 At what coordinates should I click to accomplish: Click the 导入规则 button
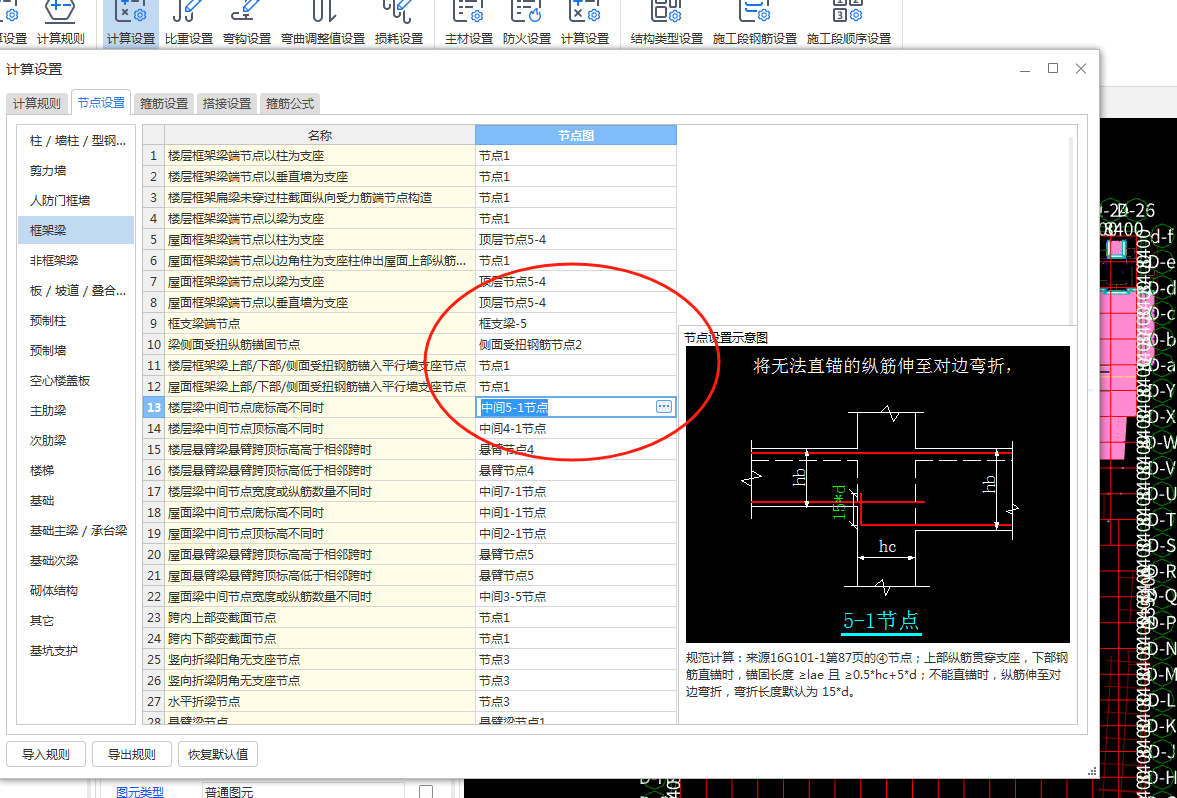[46, 754]
